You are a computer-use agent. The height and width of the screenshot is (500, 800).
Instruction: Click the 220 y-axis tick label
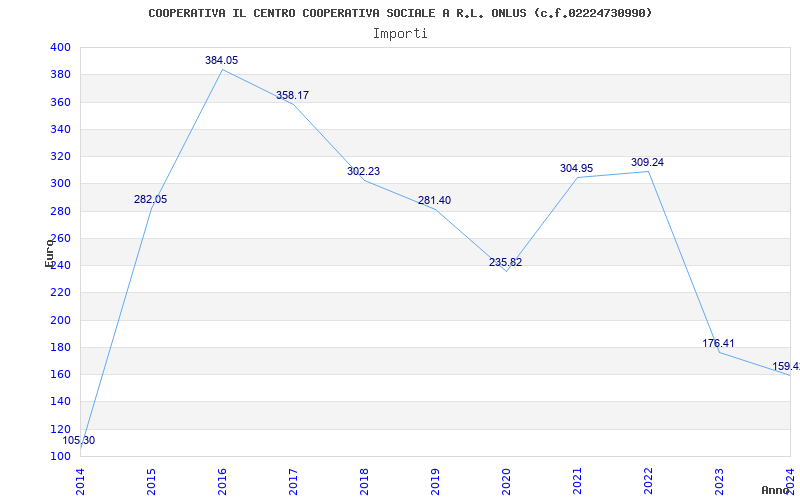click(60, 293)
